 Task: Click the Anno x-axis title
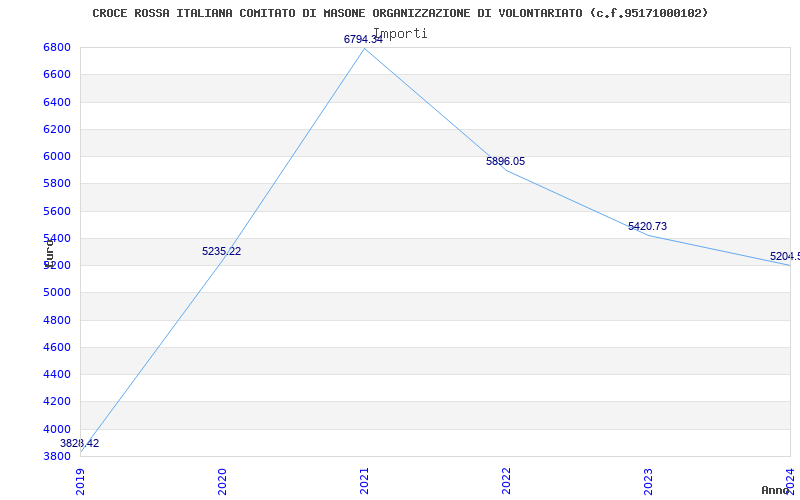coord(774,490)
